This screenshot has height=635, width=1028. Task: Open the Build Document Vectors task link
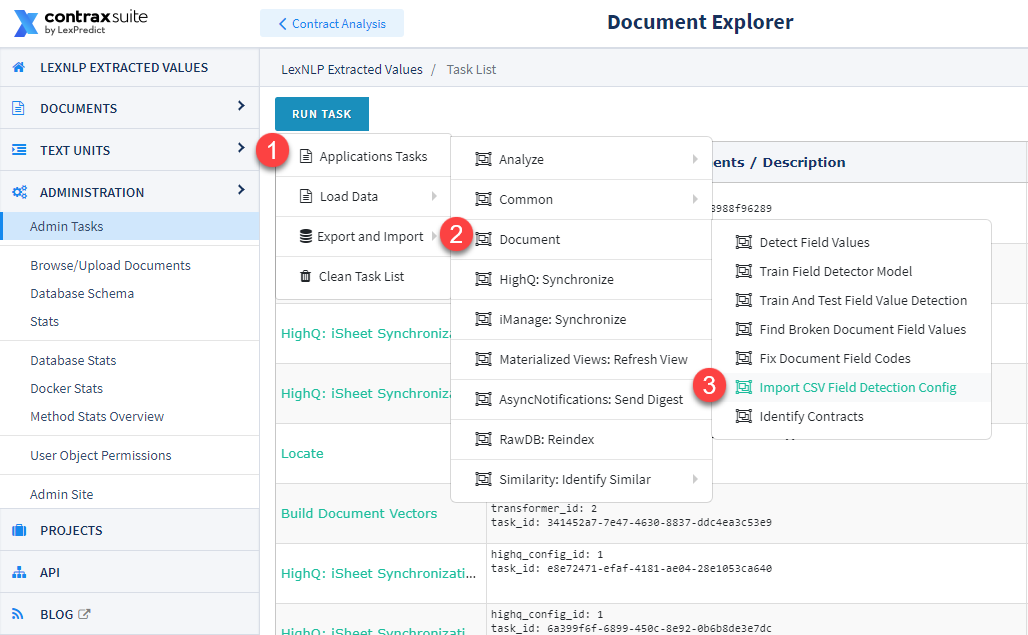pyautogui.click(x=359, y=514)
